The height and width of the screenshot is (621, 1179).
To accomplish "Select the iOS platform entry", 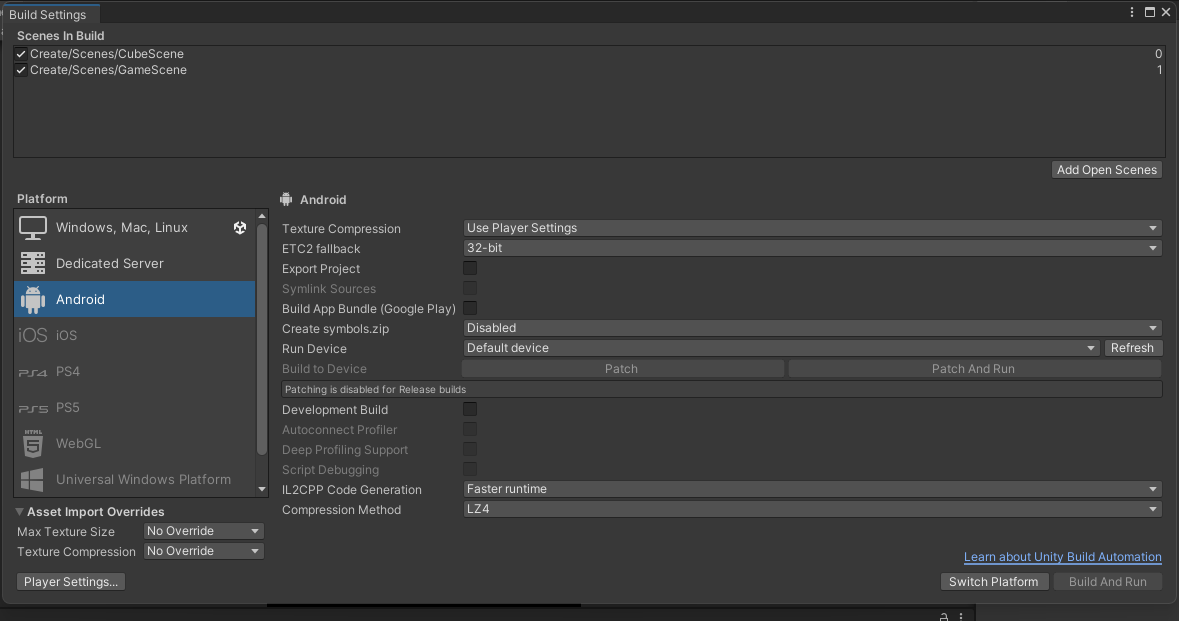I will tap(135, 335).
